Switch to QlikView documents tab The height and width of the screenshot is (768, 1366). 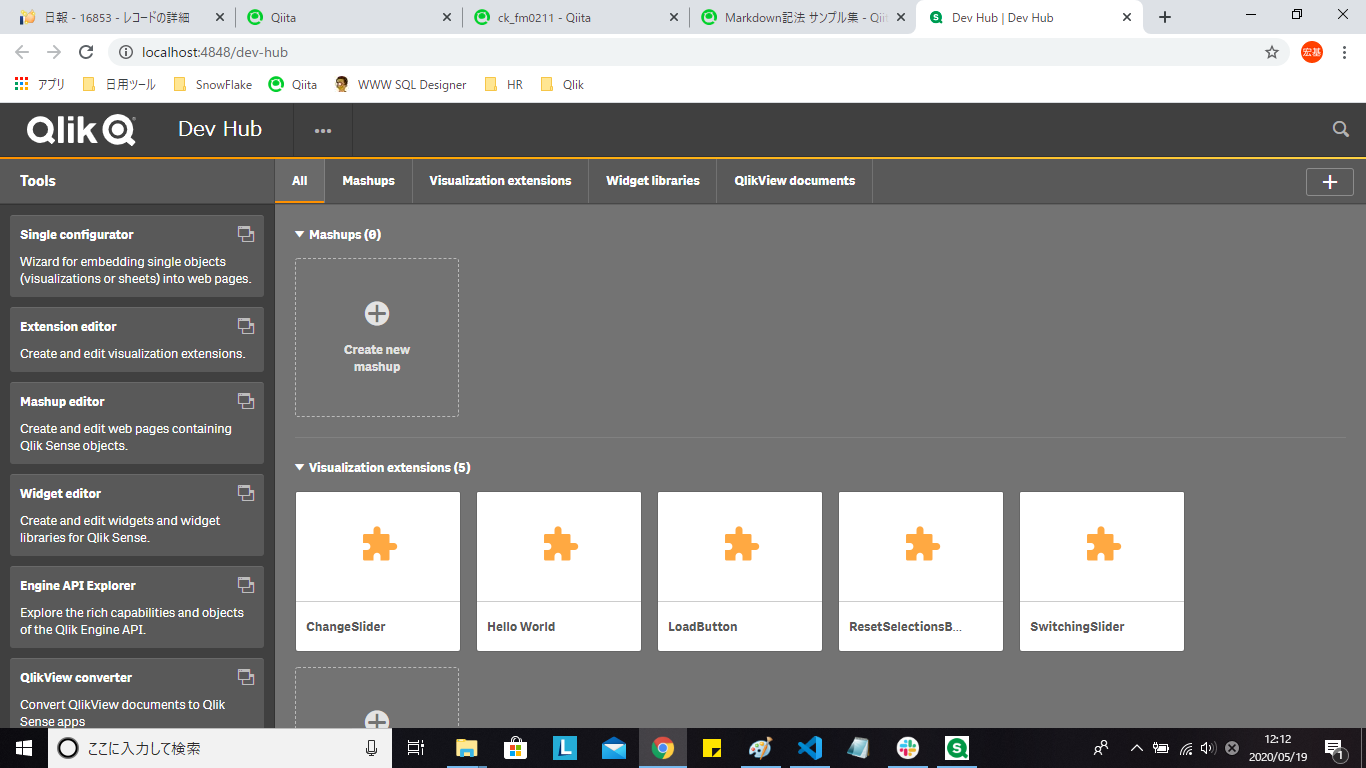795,181
